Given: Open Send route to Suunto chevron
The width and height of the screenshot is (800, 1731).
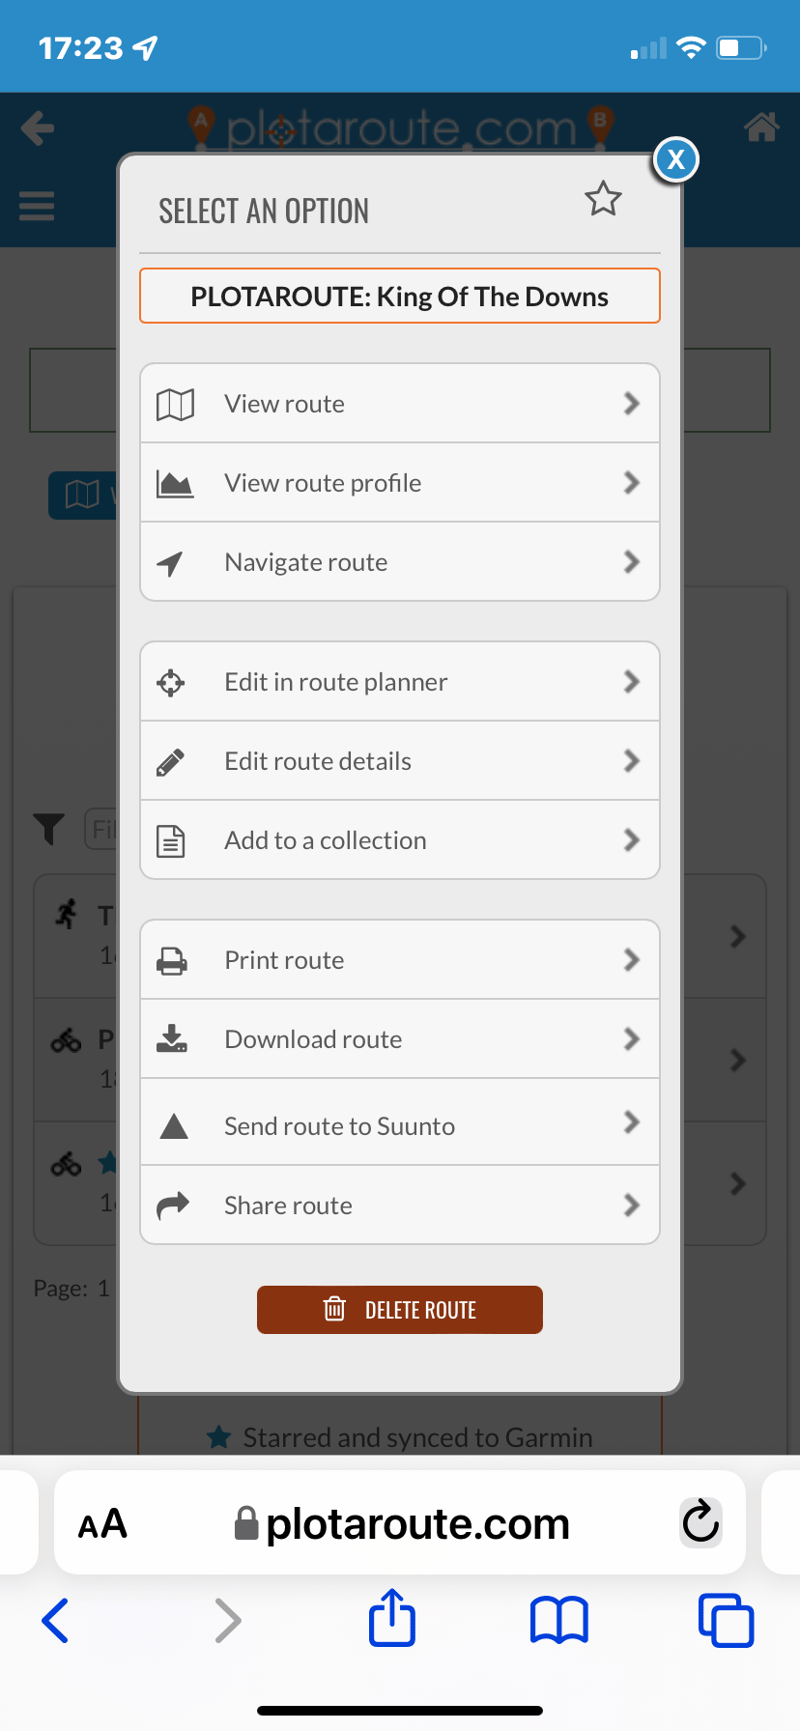Looking at the screenshot, I should point(631,1122).
